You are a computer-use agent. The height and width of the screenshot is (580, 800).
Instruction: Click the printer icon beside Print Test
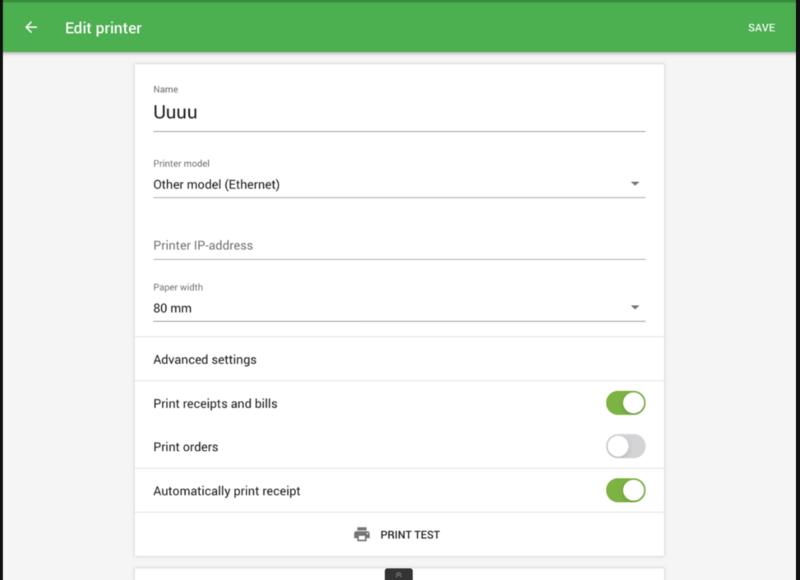[x=362, y=535]
